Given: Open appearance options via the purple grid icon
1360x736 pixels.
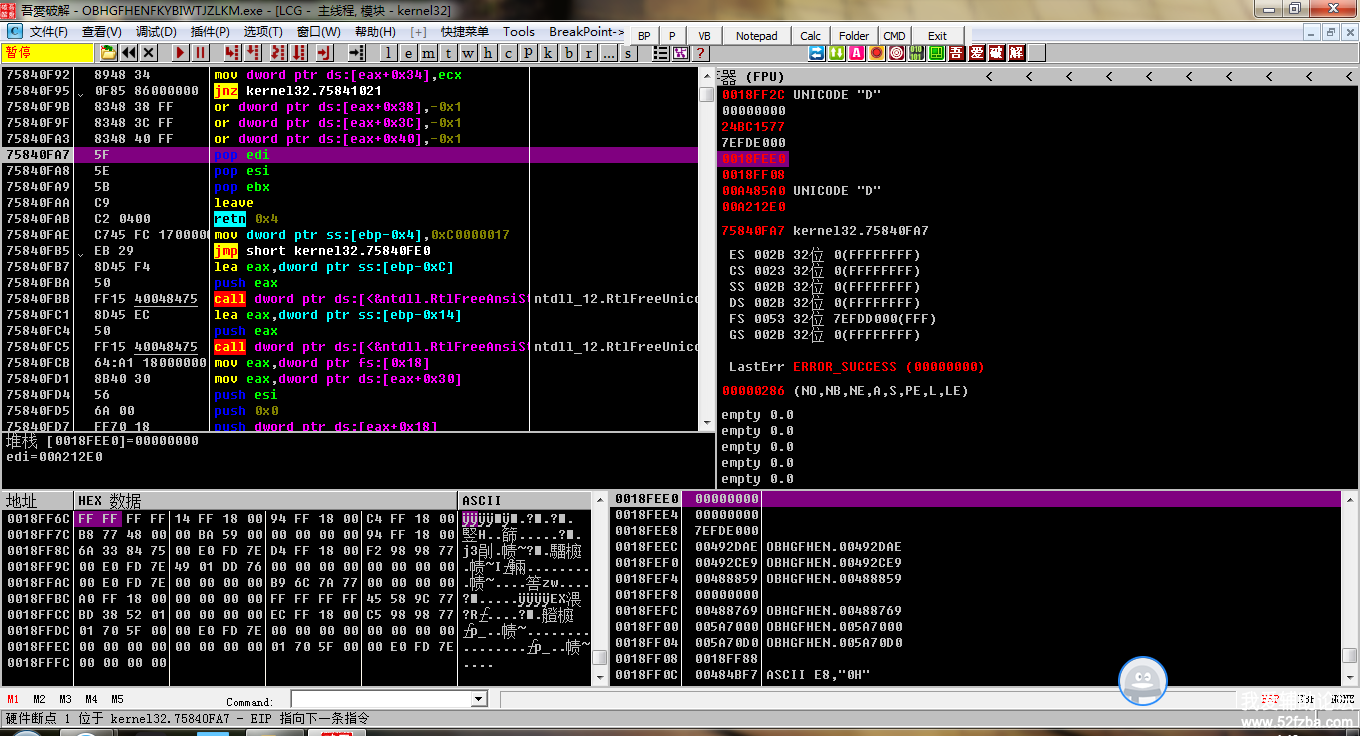Looking at the screenshot, I should pos(681,53).
